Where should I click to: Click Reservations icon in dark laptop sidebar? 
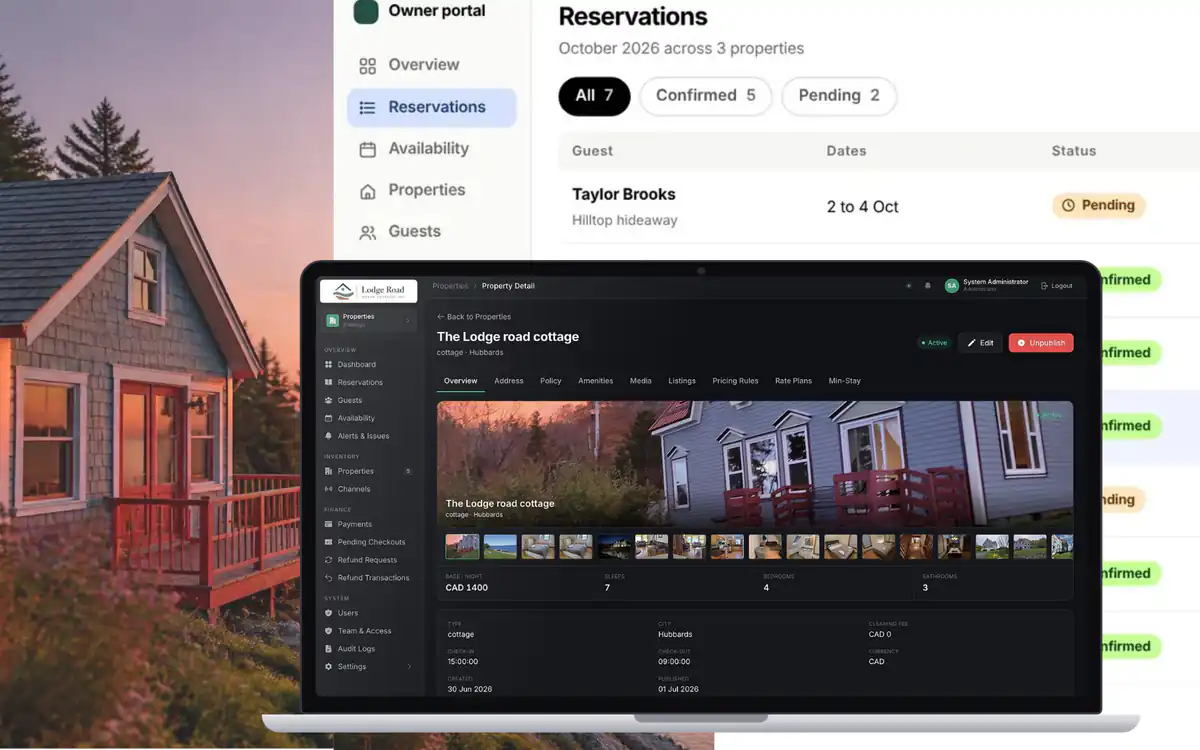(x=328, y=383)
